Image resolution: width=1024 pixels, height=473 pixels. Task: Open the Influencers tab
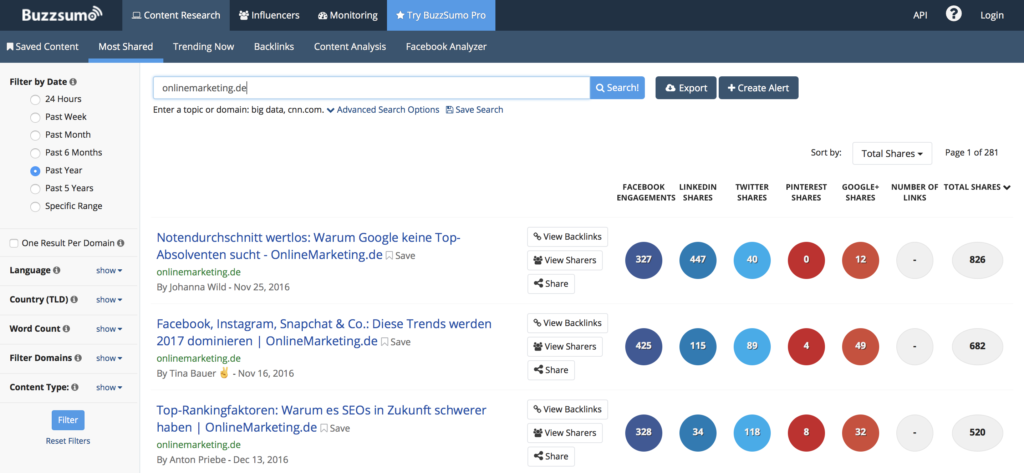point(269,15)
